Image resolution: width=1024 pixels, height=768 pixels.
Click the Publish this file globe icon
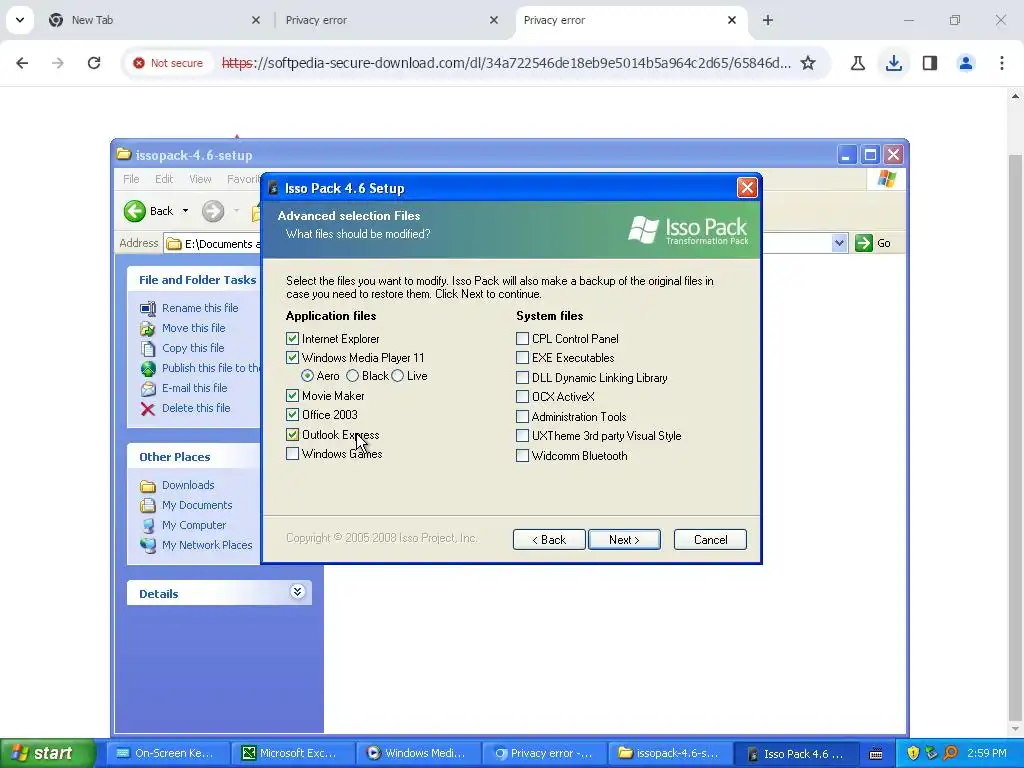tap(148, 368)
